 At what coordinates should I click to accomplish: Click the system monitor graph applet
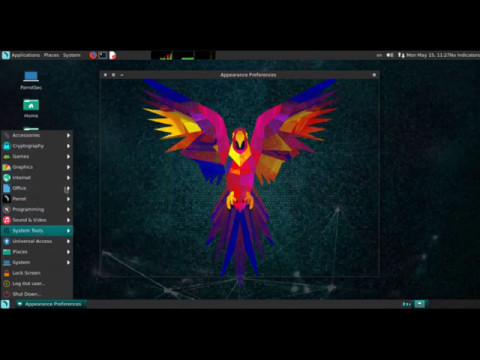pyautogui.click(x=183, y=55)
